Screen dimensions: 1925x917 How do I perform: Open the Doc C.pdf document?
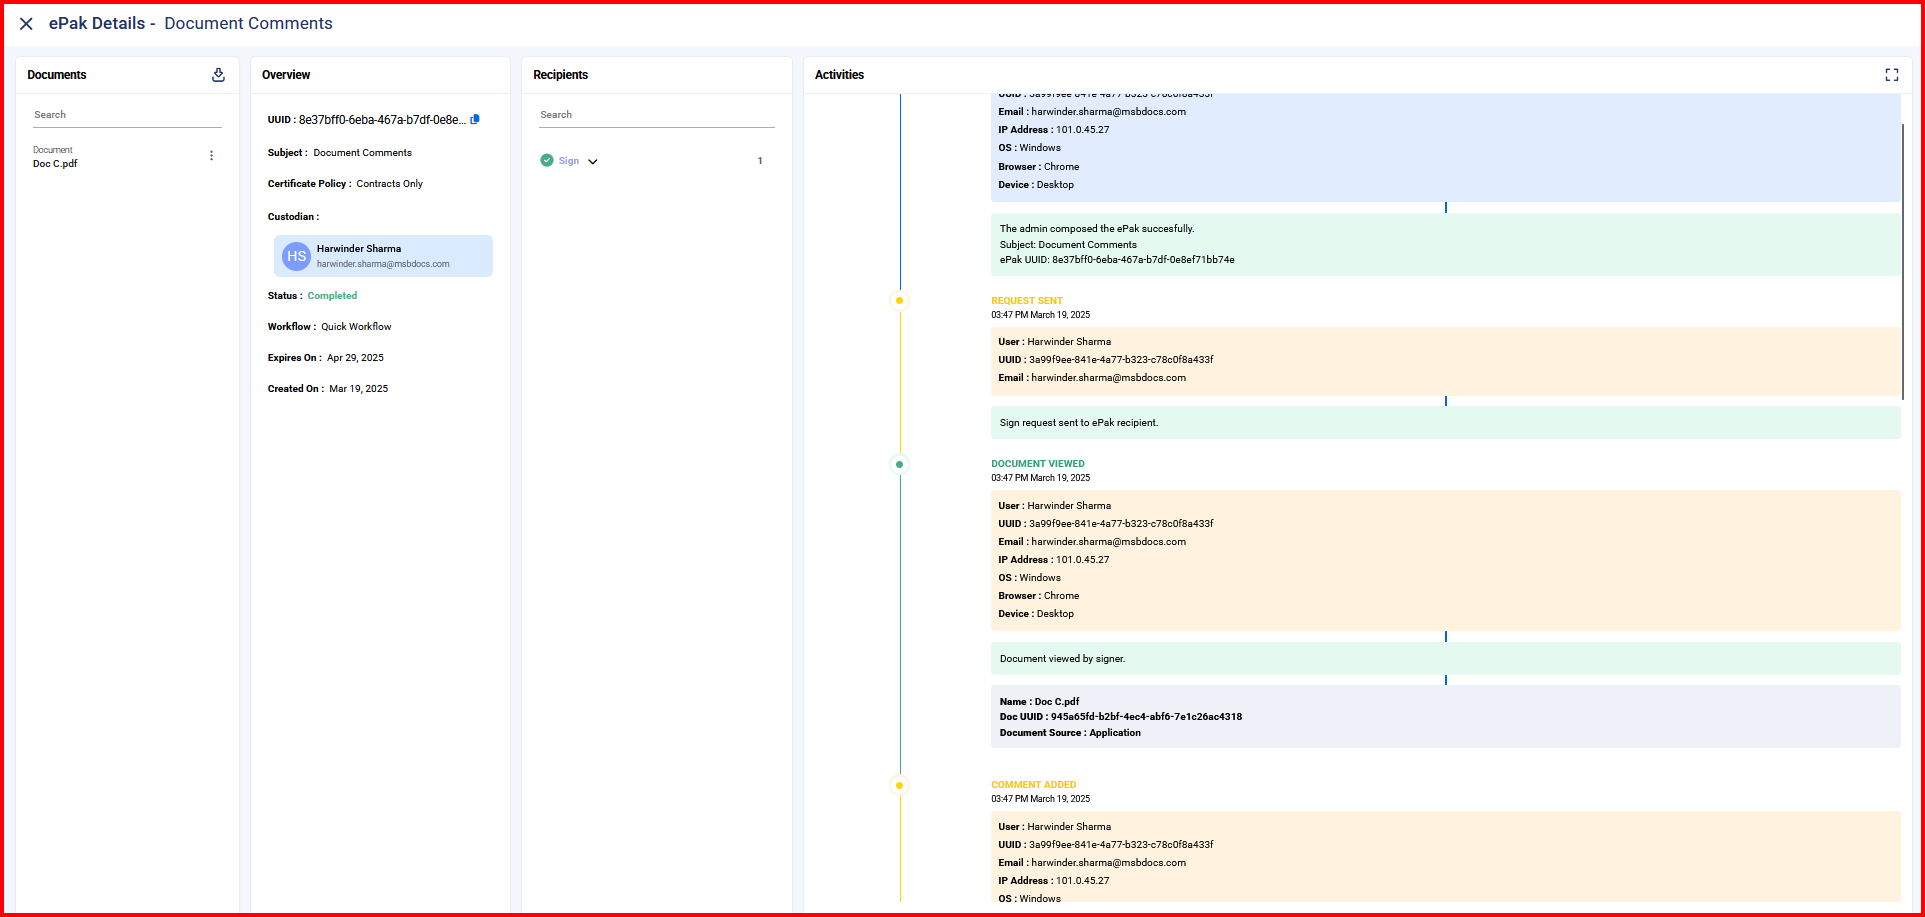point(55,163)
